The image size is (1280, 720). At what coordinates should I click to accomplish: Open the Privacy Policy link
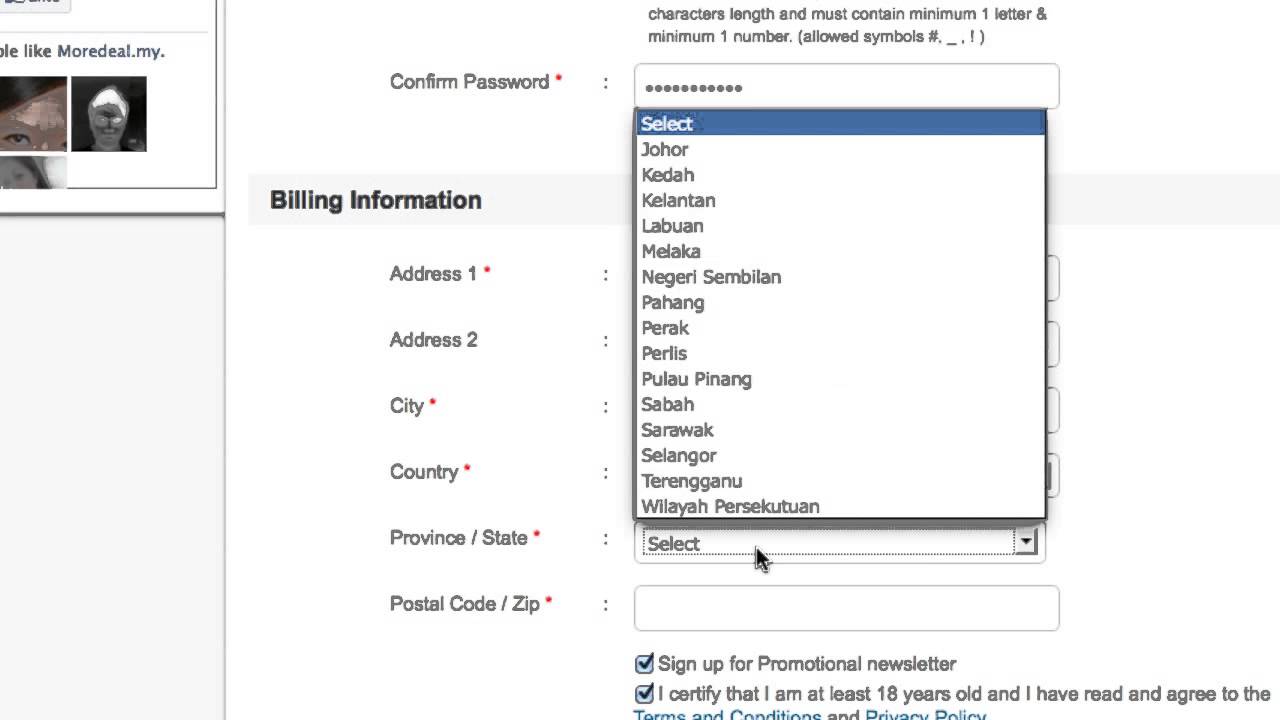925,716
